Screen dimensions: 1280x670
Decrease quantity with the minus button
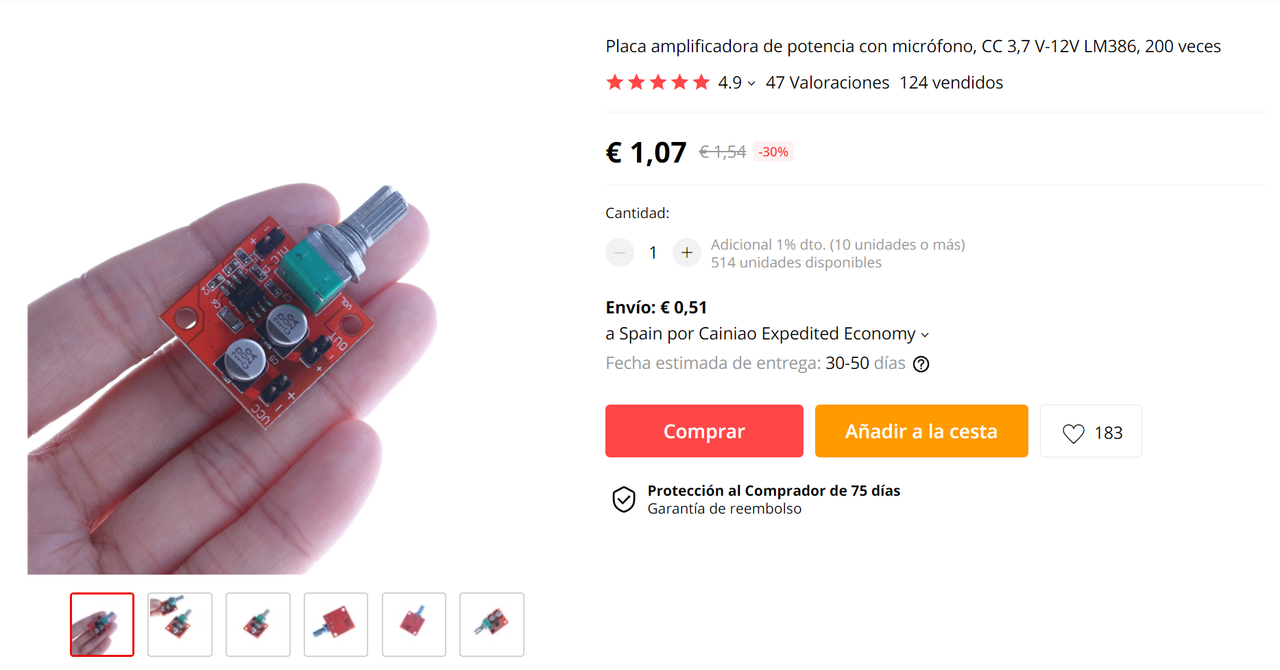point(620,252)
